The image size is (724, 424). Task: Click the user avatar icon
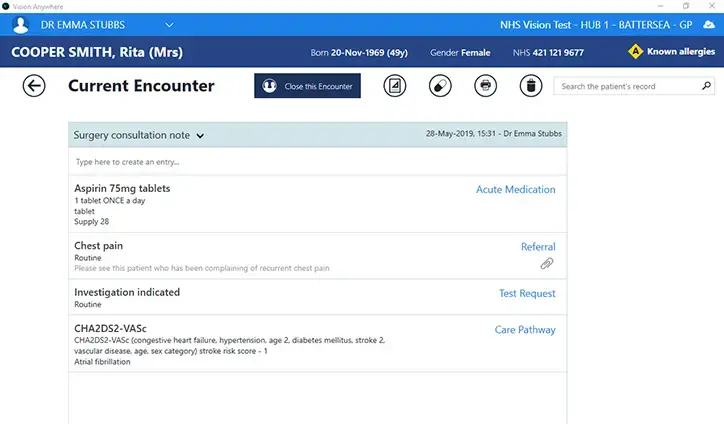pyautogui.click(x=20, y=25)
